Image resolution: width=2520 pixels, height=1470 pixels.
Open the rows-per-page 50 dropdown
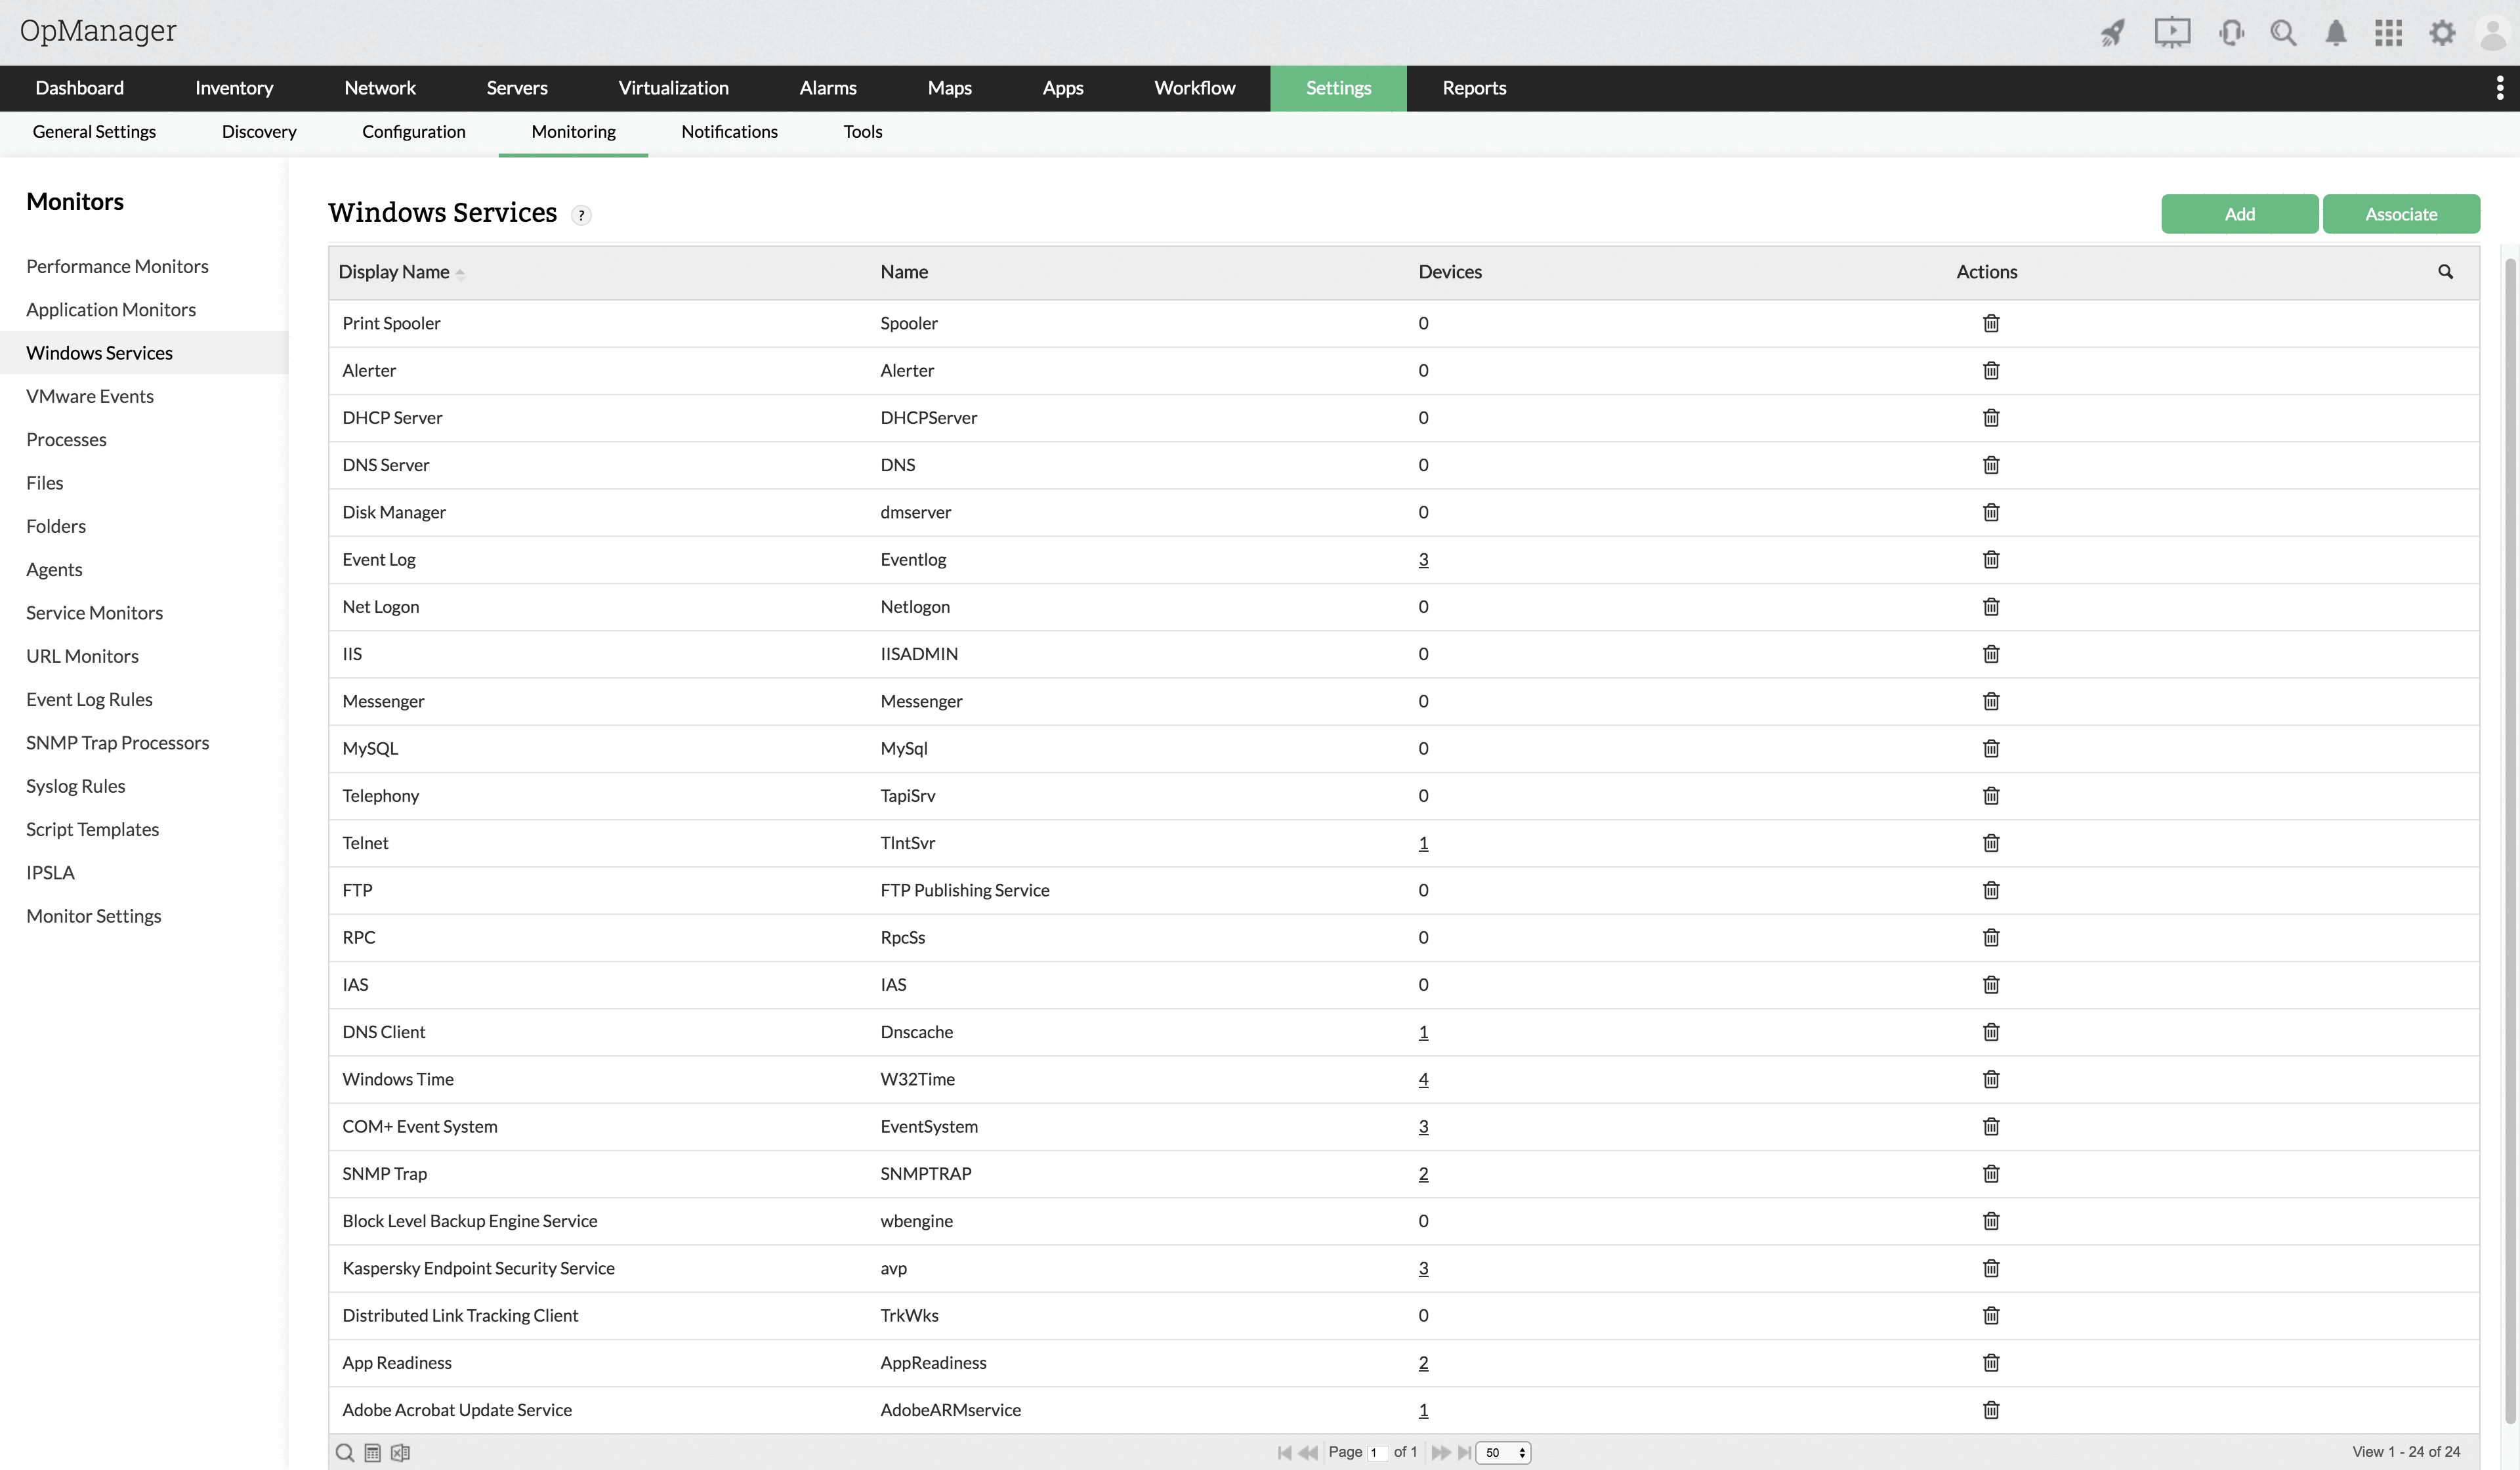click(x=1503, y=1452)
